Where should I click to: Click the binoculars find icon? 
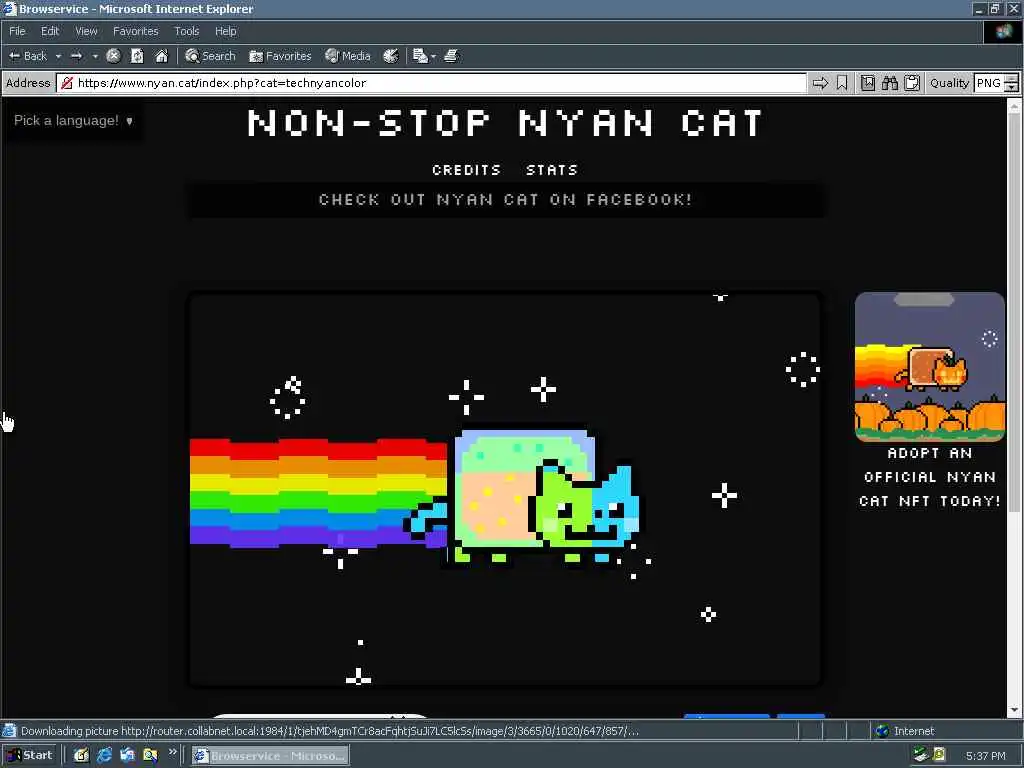point(889,83)
